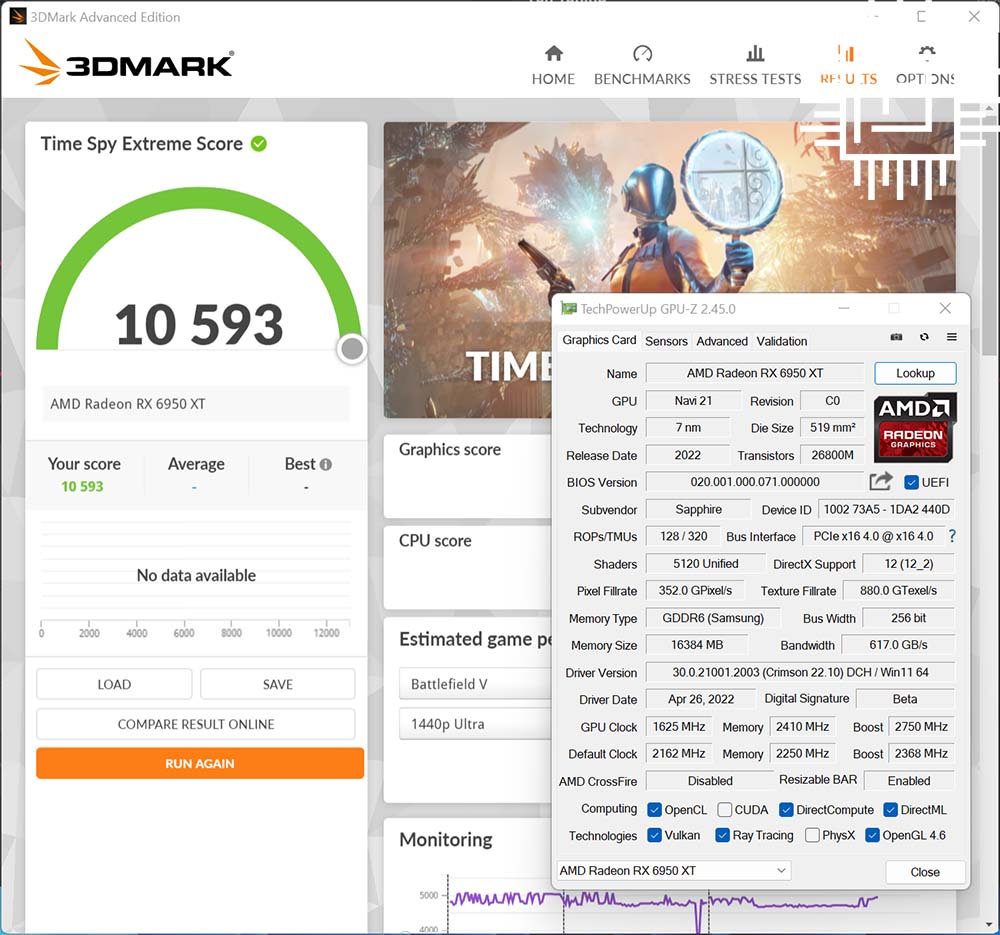Open the 1440p Ultra preset dropdown
Image resolution: width=1000 pixels, height=935 pixels.
475,725
